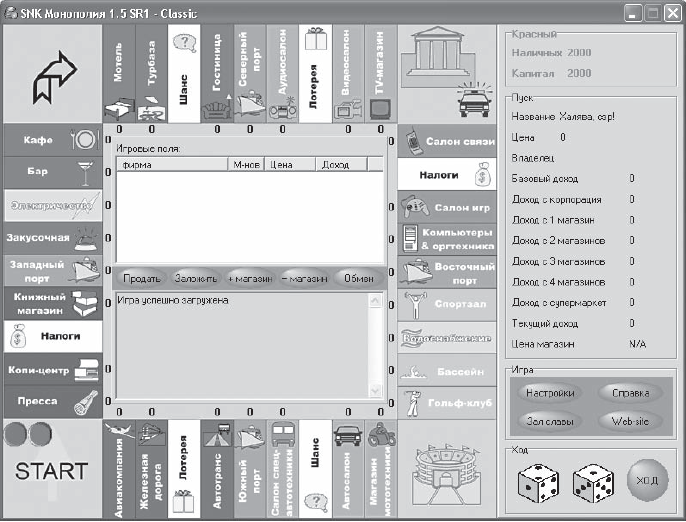Image resolution: width=686 pixels, height=522 pixels.
Task: Click the Железная дорога train tile
Action: tap(151, 469)
